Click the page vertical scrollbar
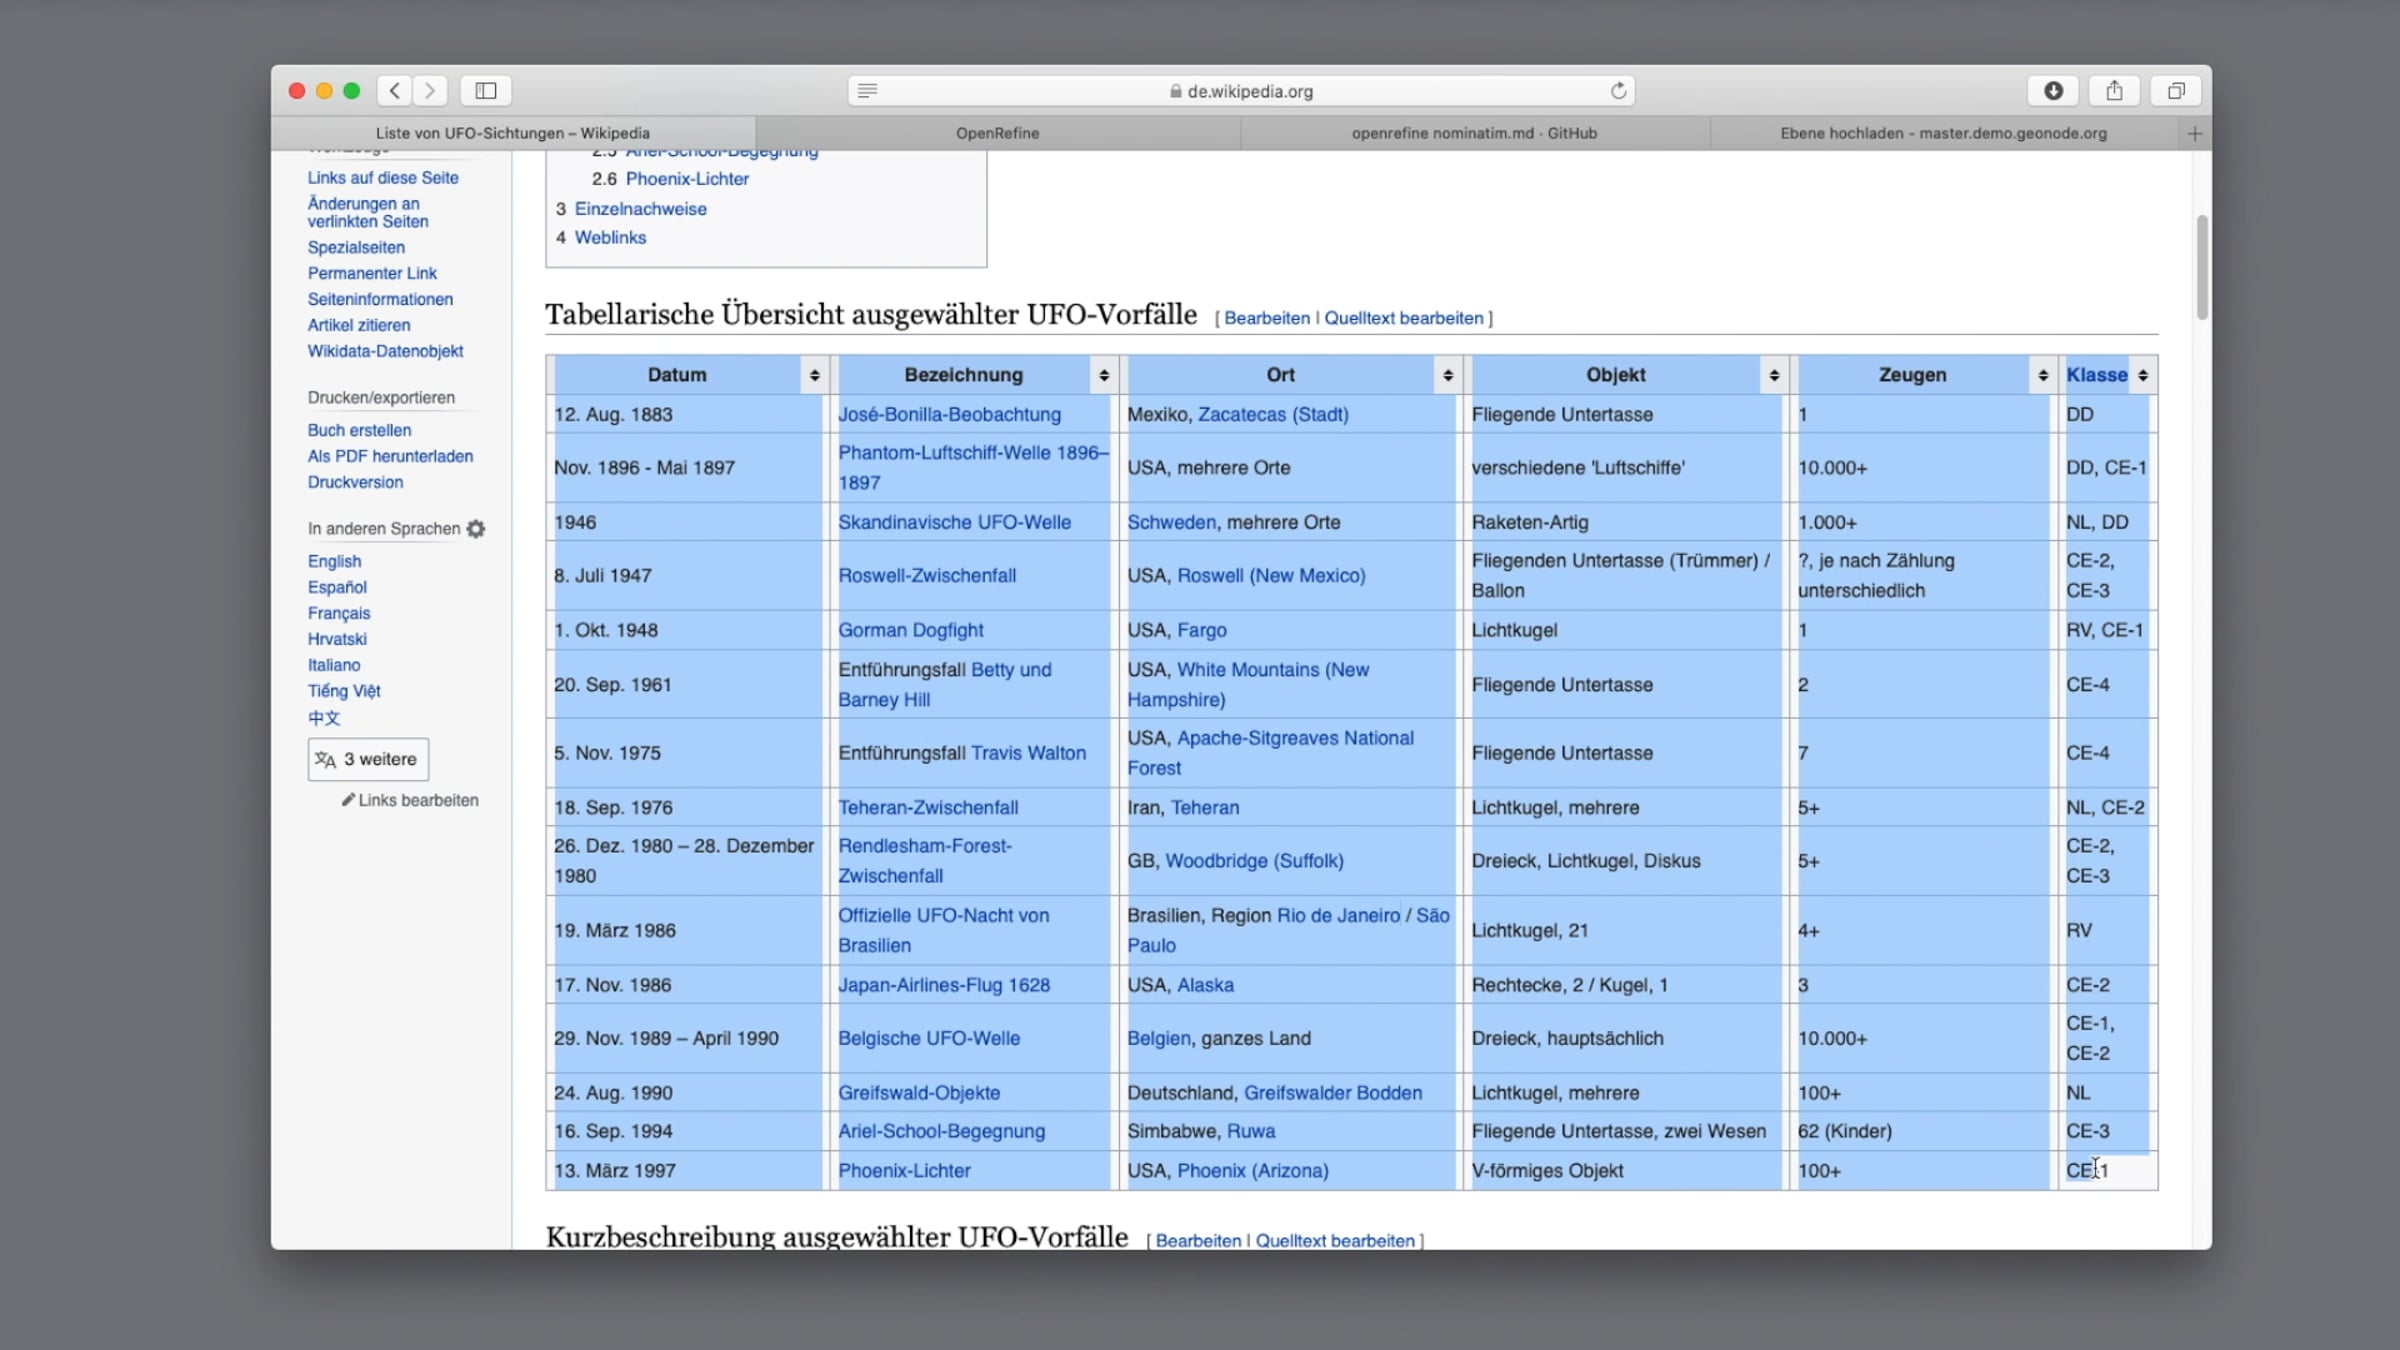This screenshot has width=2400, height=1350. (x=2201, y=267)
